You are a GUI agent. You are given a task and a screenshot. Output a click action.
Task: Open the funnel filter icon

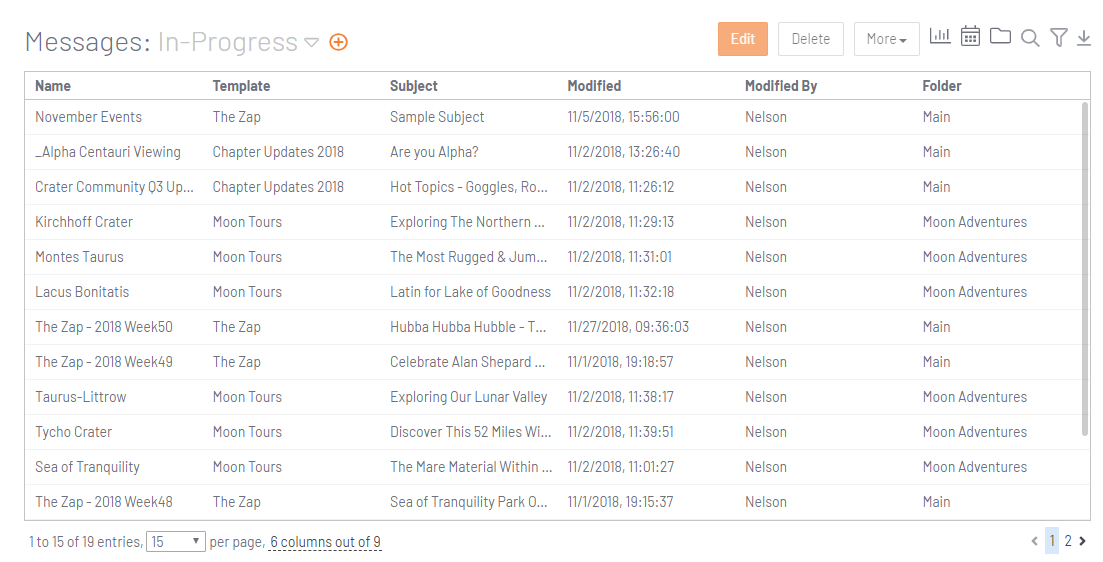click(x=1059, y=37)
